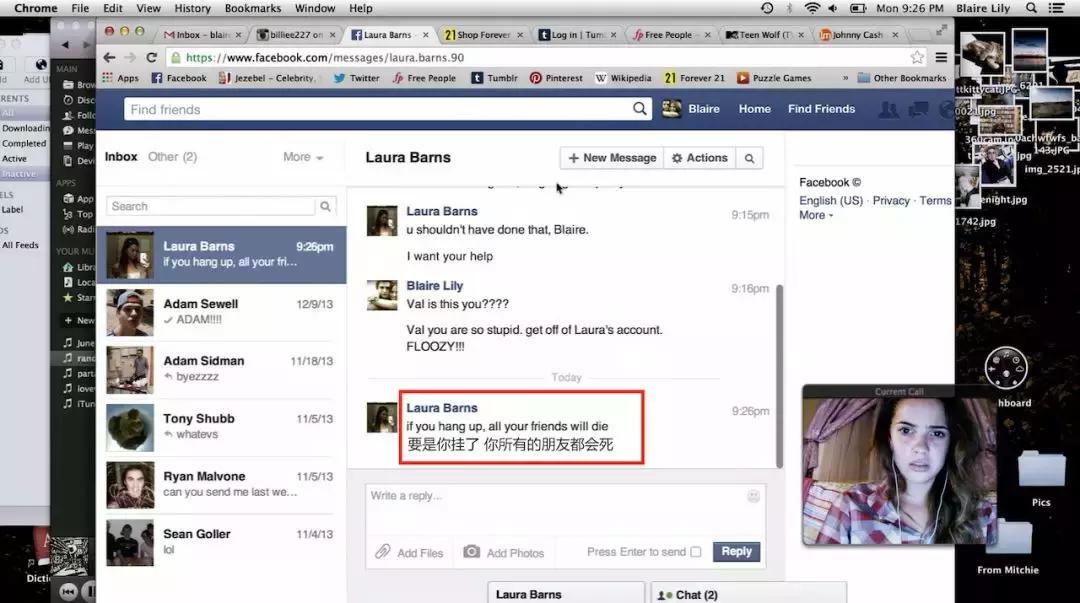Open the Privacy footer link
This screenshot has width=1080, height=603.
(x=891, y=201)
